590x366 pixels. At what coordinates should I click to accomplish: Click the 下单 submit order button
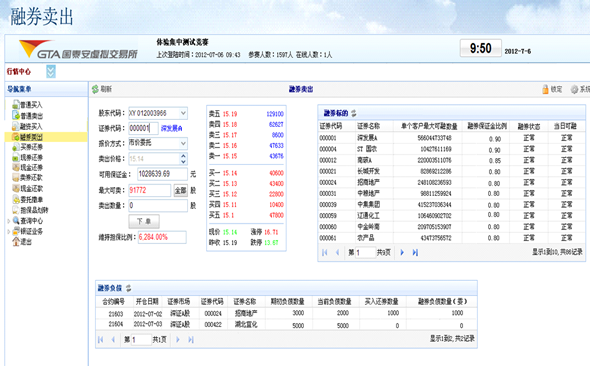point(144,221)
